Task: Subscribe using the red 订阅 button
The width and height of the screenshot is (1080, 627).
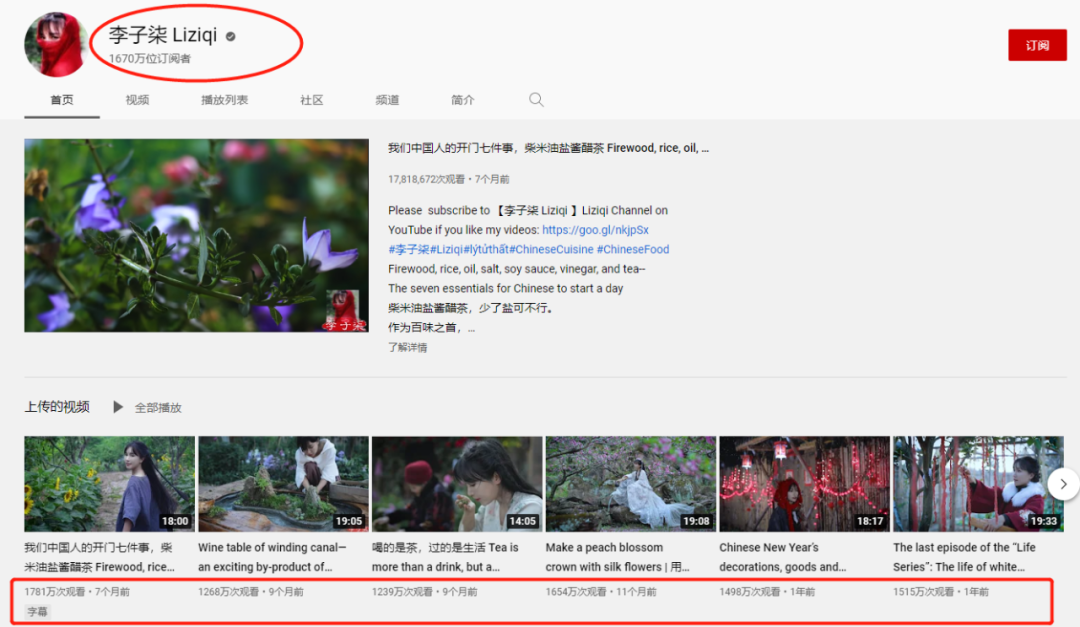Action: click(1037, 45)
